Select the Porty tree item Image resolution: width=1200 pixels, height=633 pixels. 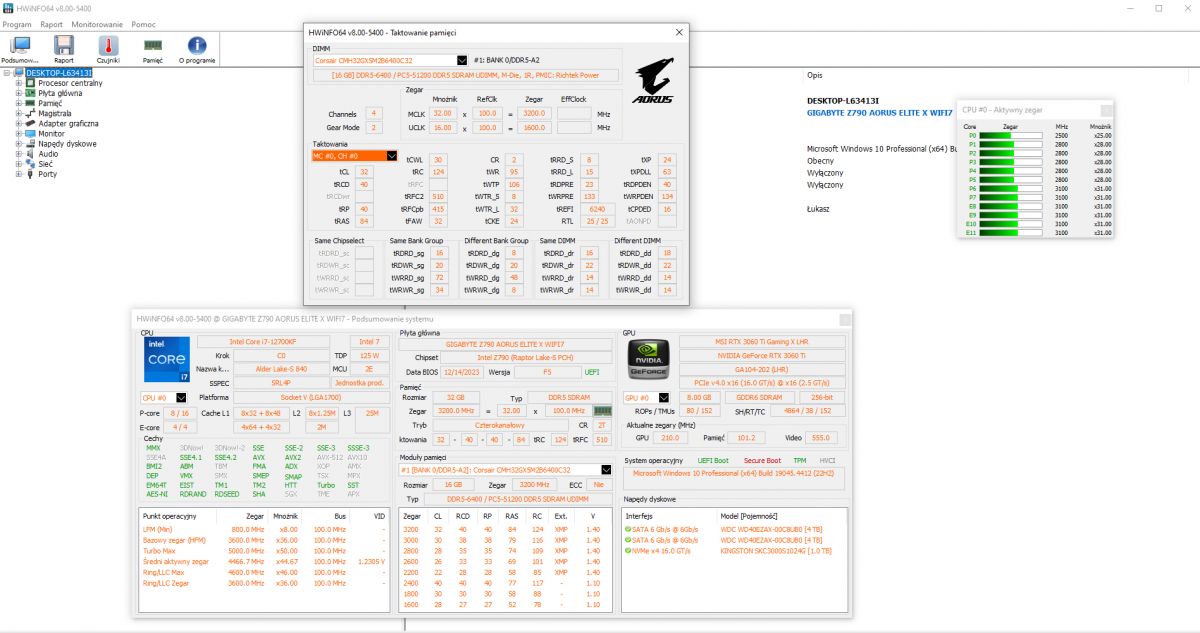pos(48,173)
